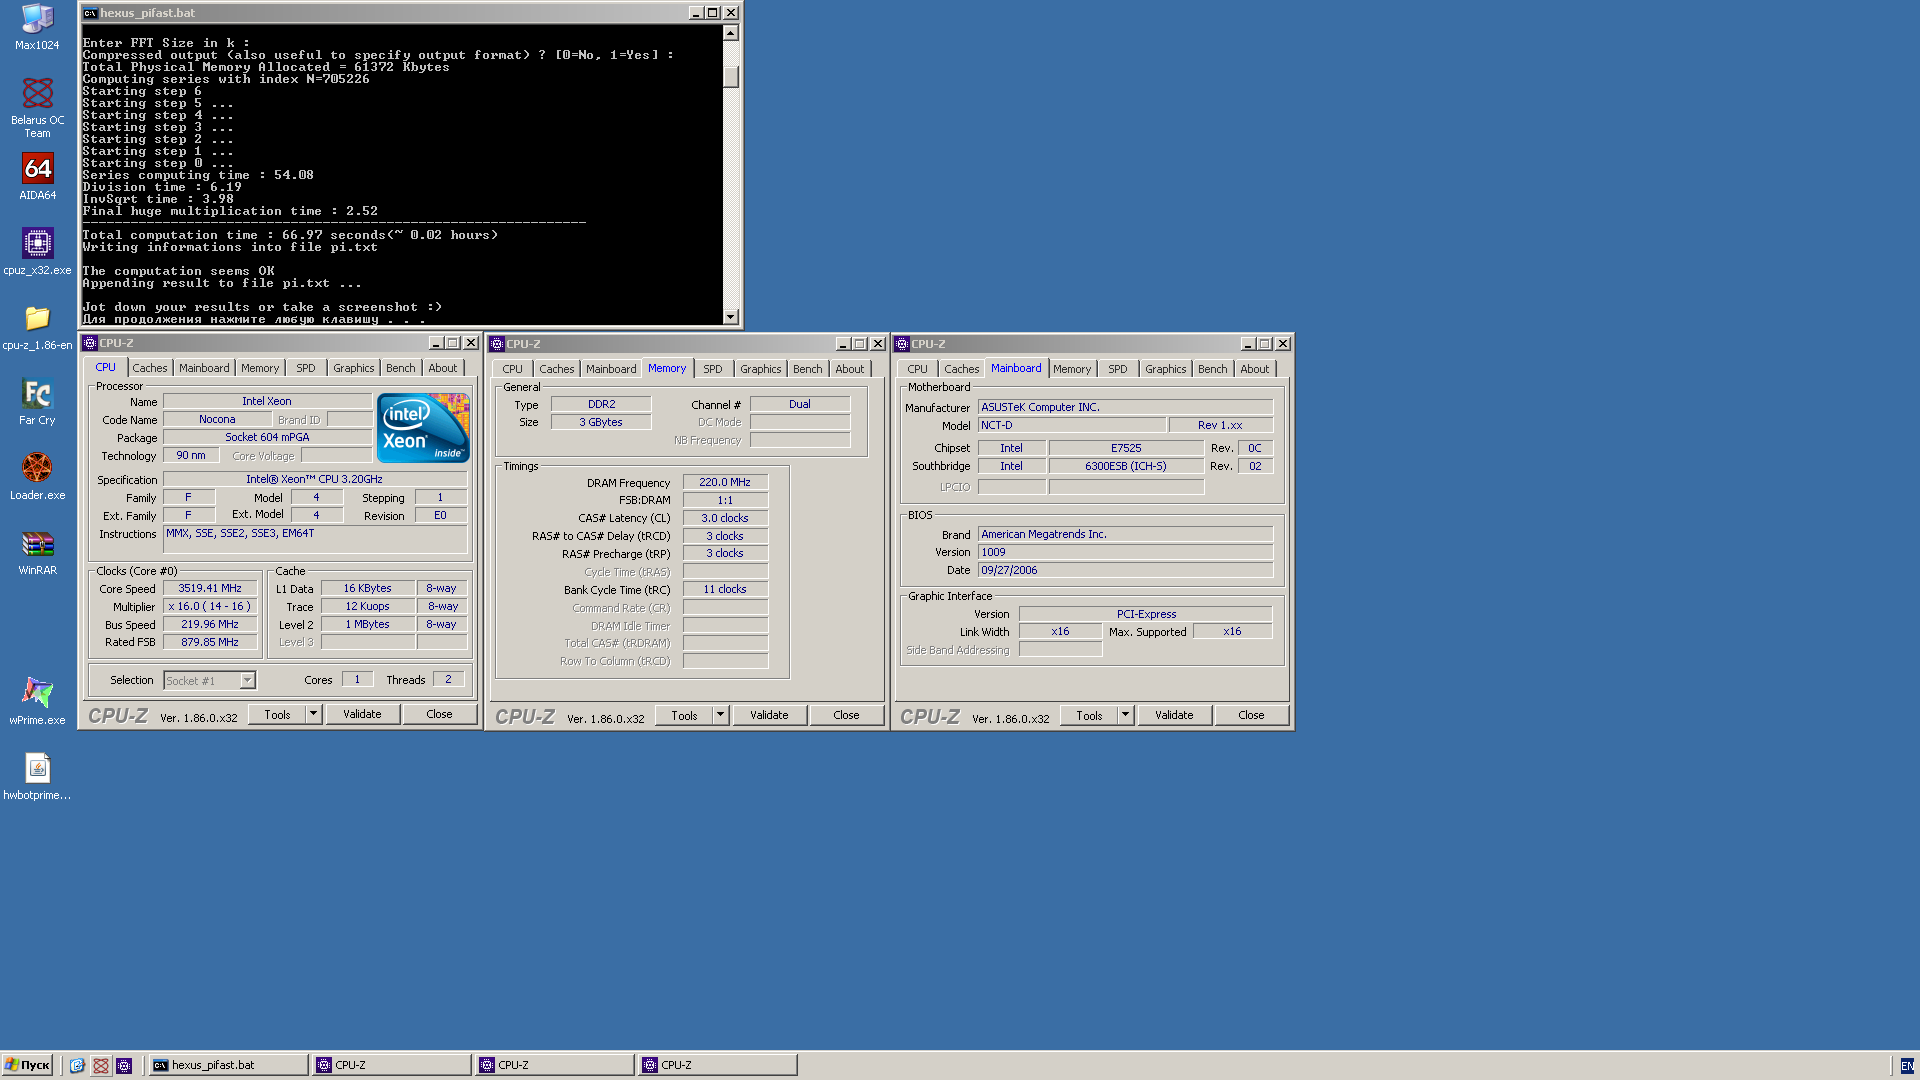The height and width of the screenshot is (1080, 1920).
Task: Click Validate in the Mainboard CPU-Z window
Action: click(x=1174, y=715)
